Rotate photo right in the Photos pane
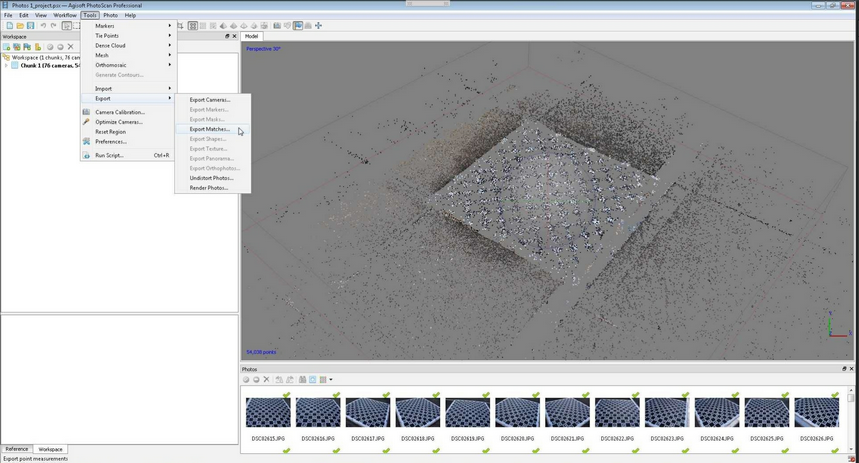The image size is (859, 463). click(x=289, y=379)
